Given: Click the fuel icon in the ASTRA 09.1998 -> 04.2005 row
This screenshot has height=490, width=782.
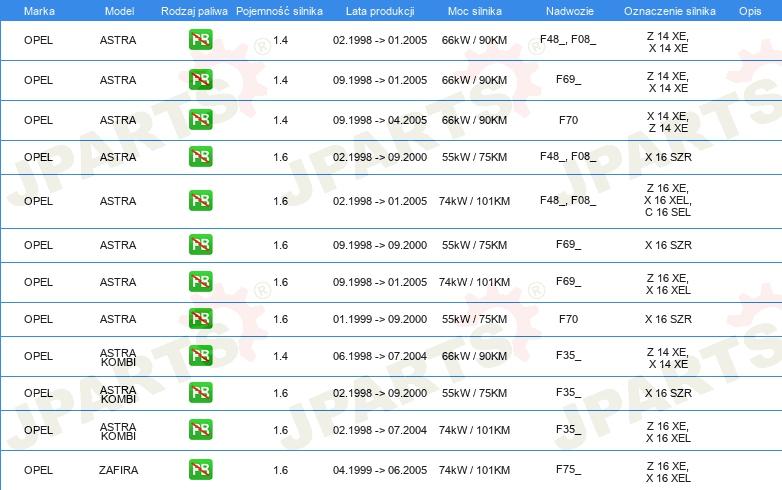Looking at the screenshot, I should pos(200,120).
